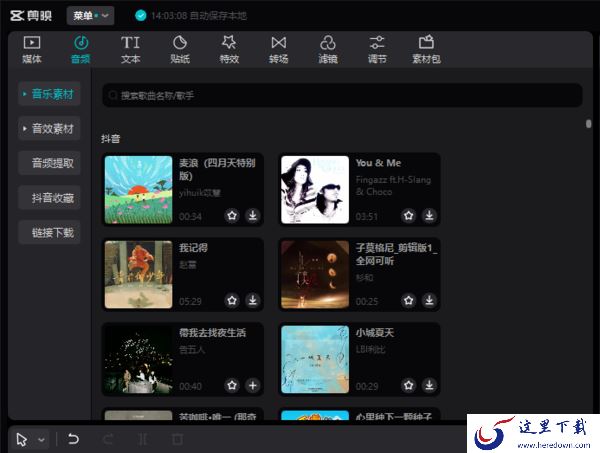The height and width of the screenshot is (453, 600).
Task: Open the 媒体 media tab
Action: pos(32,49)
